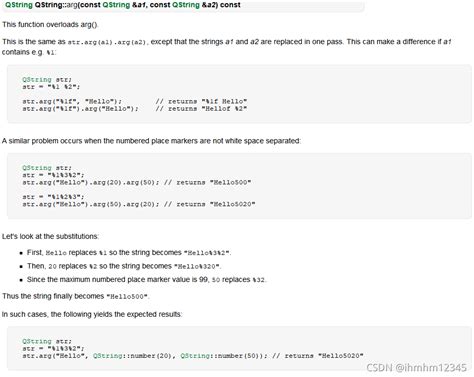Open the green QString return type link
The image size is (474, 377).
tap(19, 5)
